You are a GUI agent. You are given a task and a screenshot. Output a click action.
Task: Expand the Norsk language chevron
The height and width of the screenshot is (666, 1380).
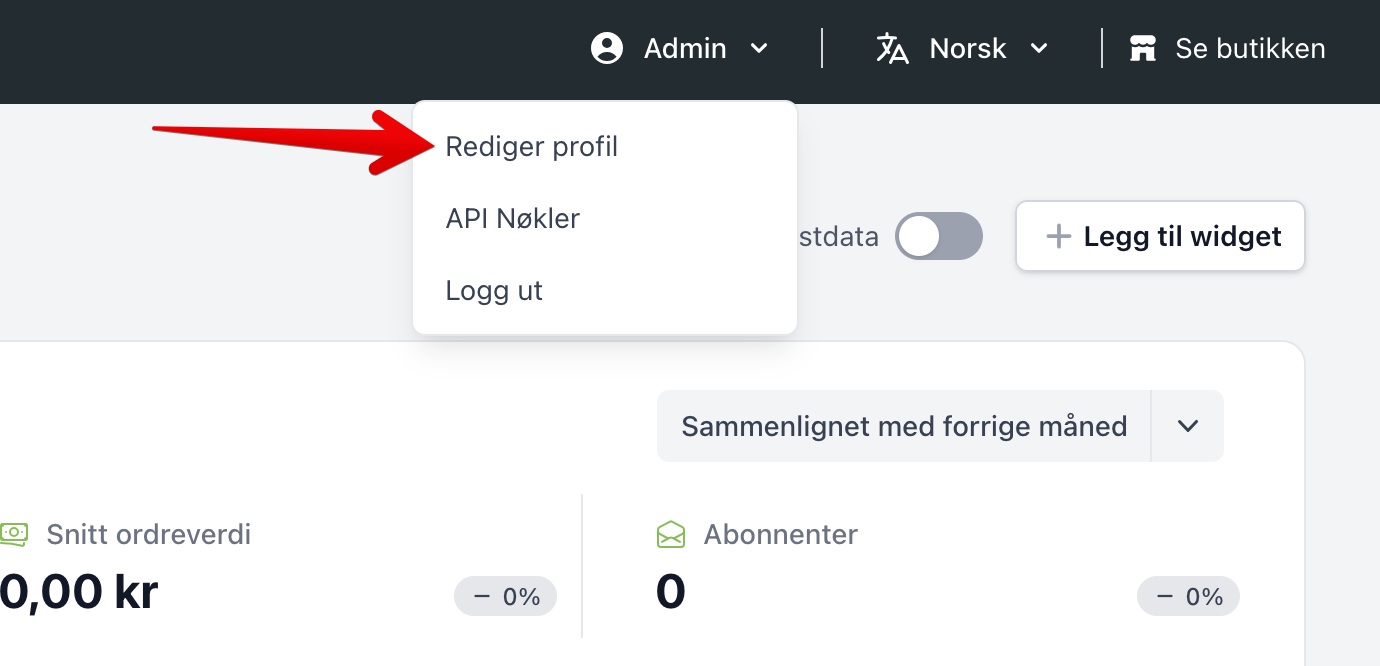(1039, 48)
